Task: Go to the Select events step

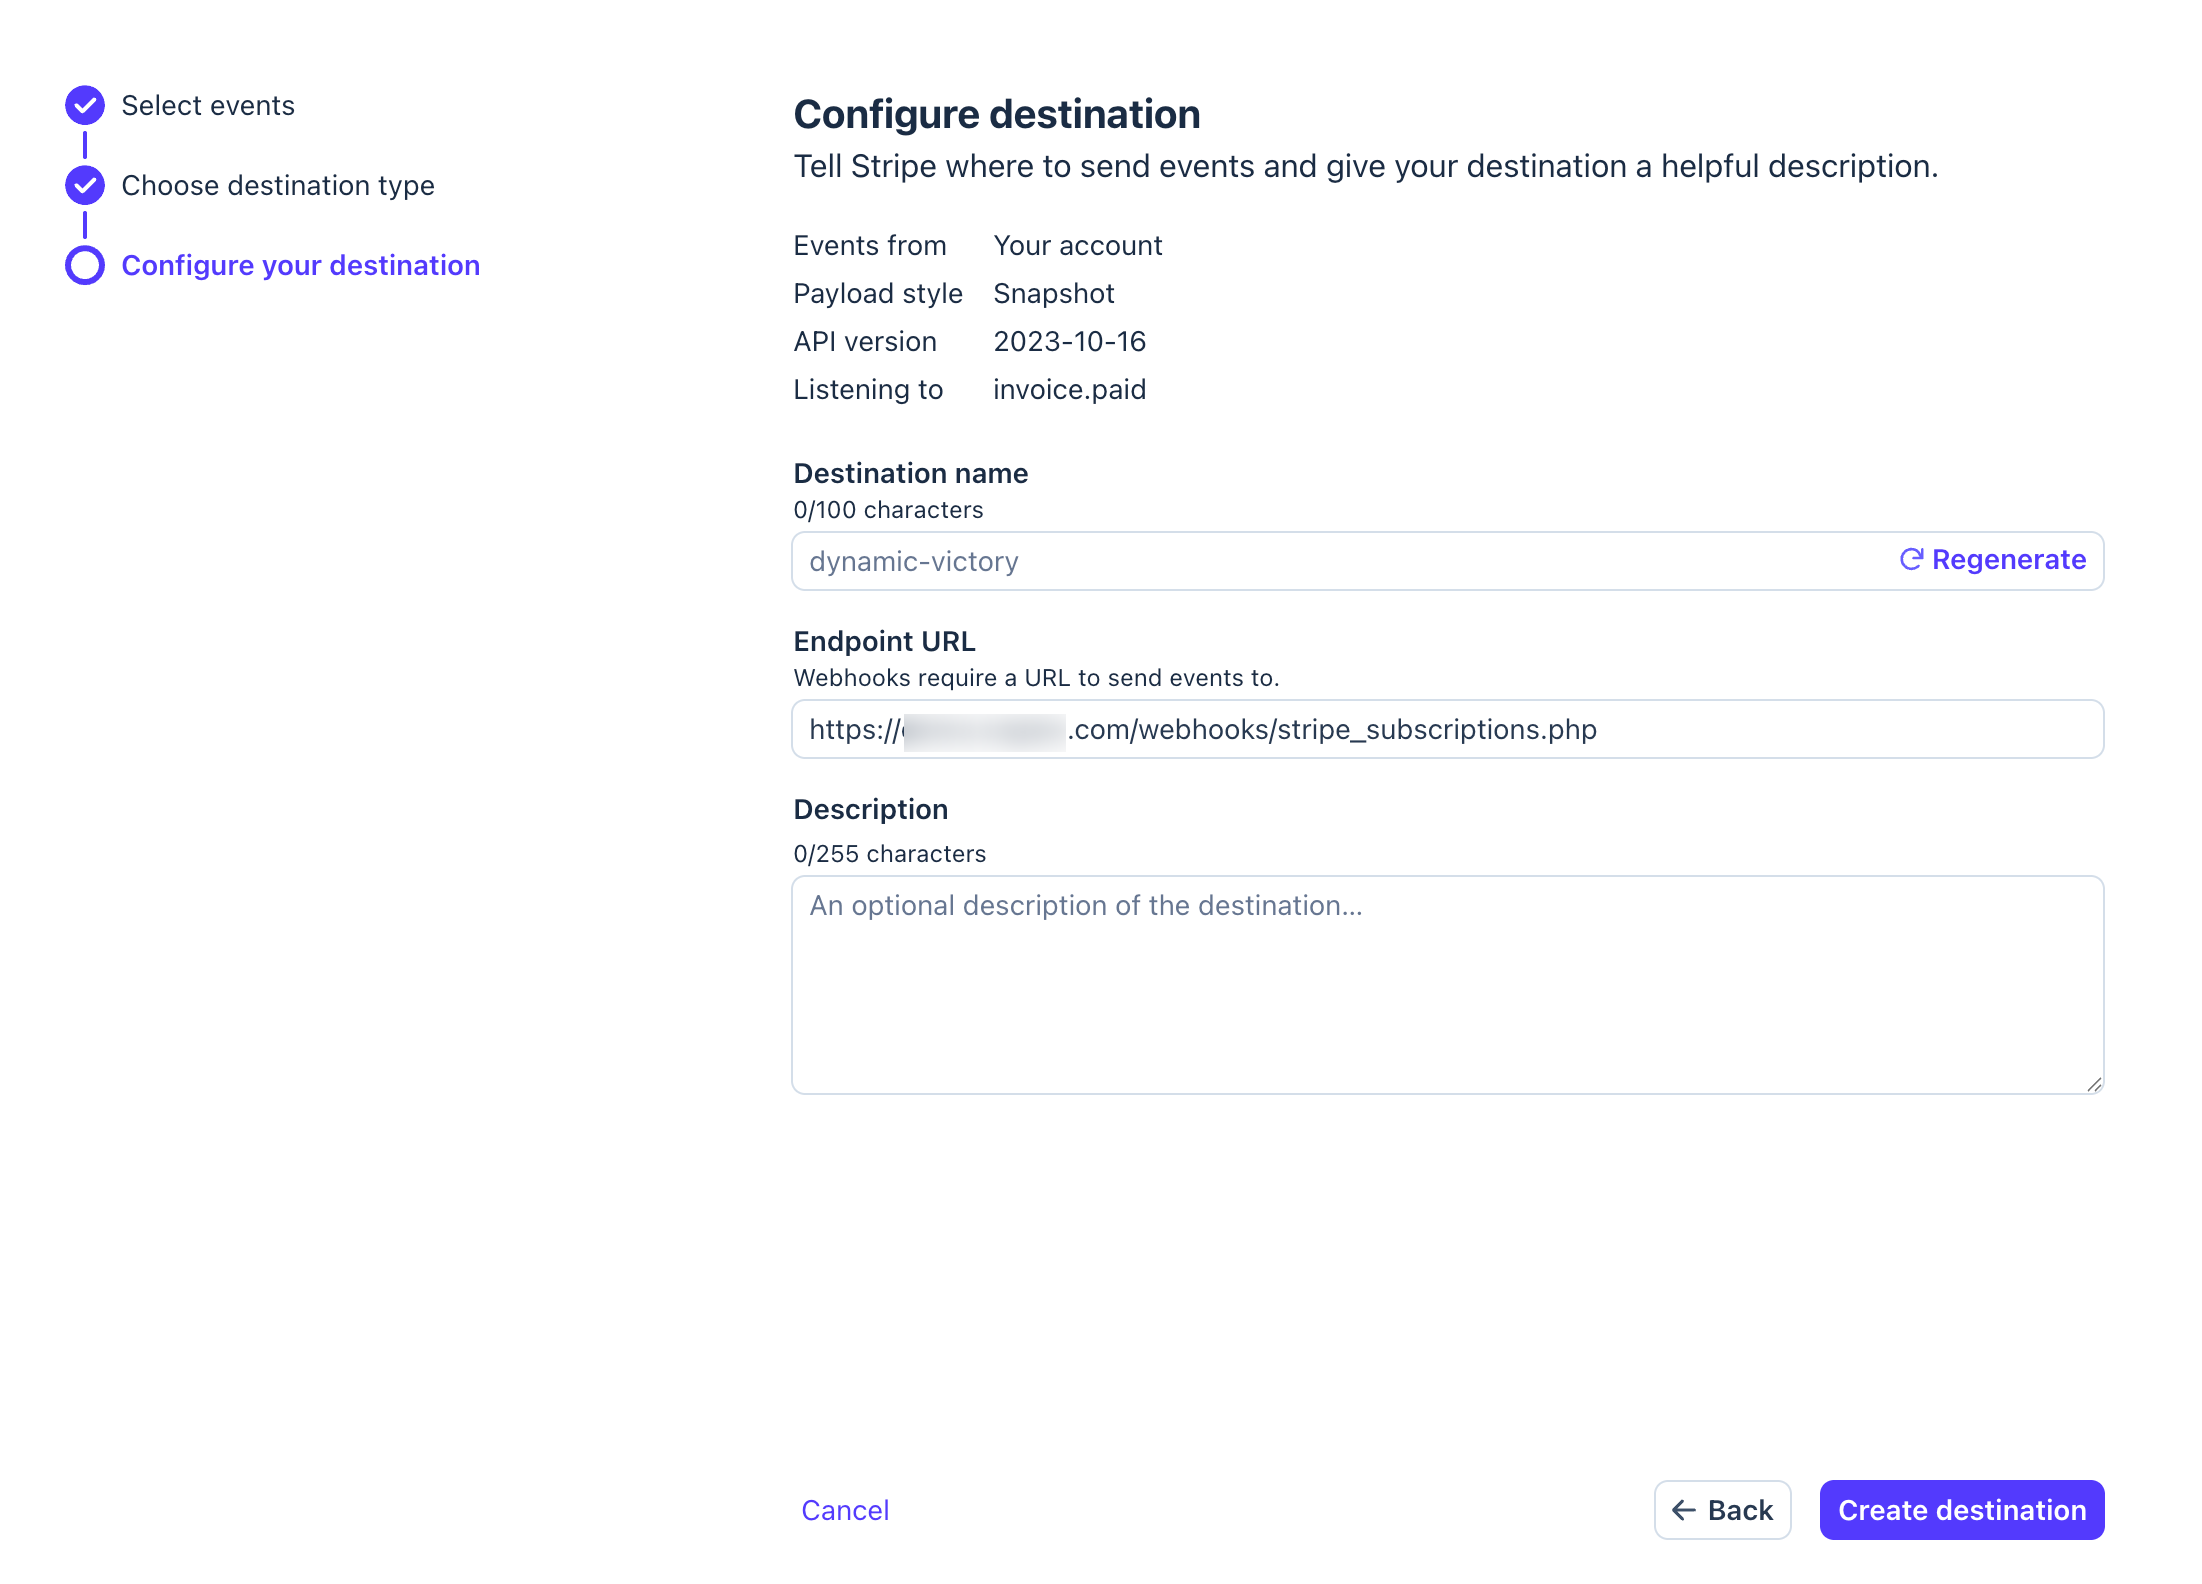Action: click(x=208, y=105)
